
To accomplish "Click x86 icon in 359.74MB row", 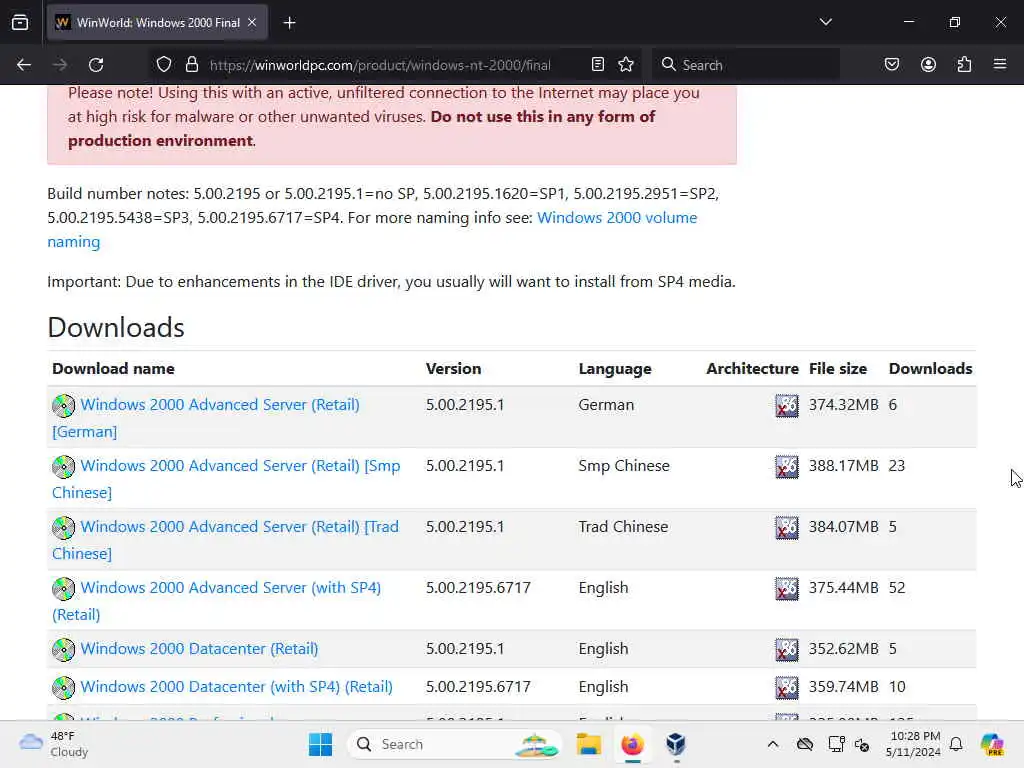I will coord(786,688).
